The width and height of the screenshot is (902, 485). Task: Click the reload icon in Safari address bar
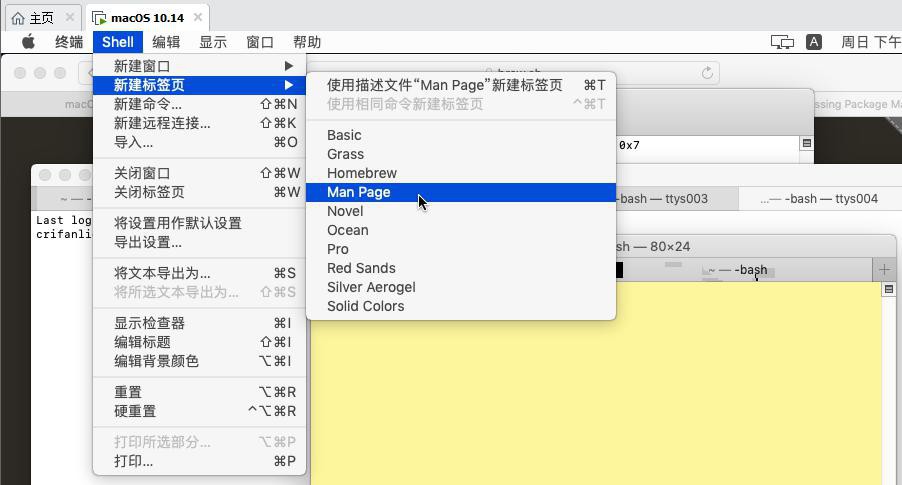tap(707, 72)
